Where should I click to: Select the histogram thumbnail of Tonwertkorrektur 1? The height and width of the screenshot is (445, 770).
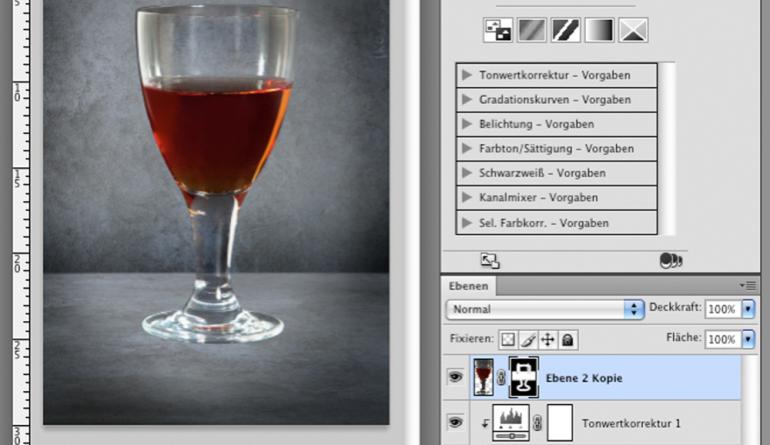[x=511, y=422]
